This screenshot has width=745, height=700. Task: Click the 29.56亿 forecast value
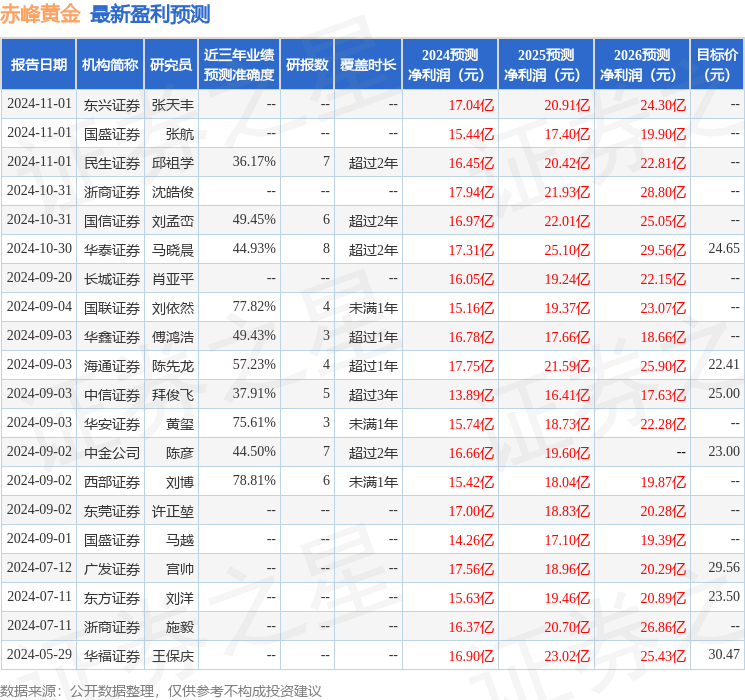click(x=663, y=250)
